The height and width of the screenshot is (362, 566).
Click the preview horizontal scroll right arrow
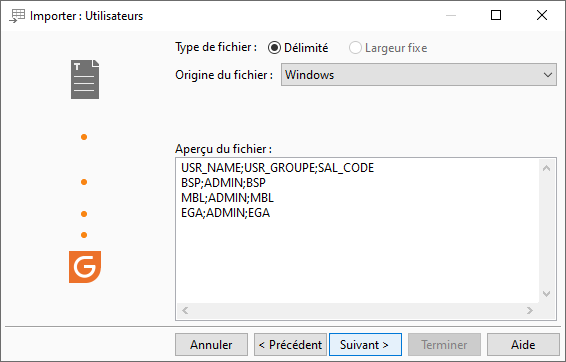530,310
